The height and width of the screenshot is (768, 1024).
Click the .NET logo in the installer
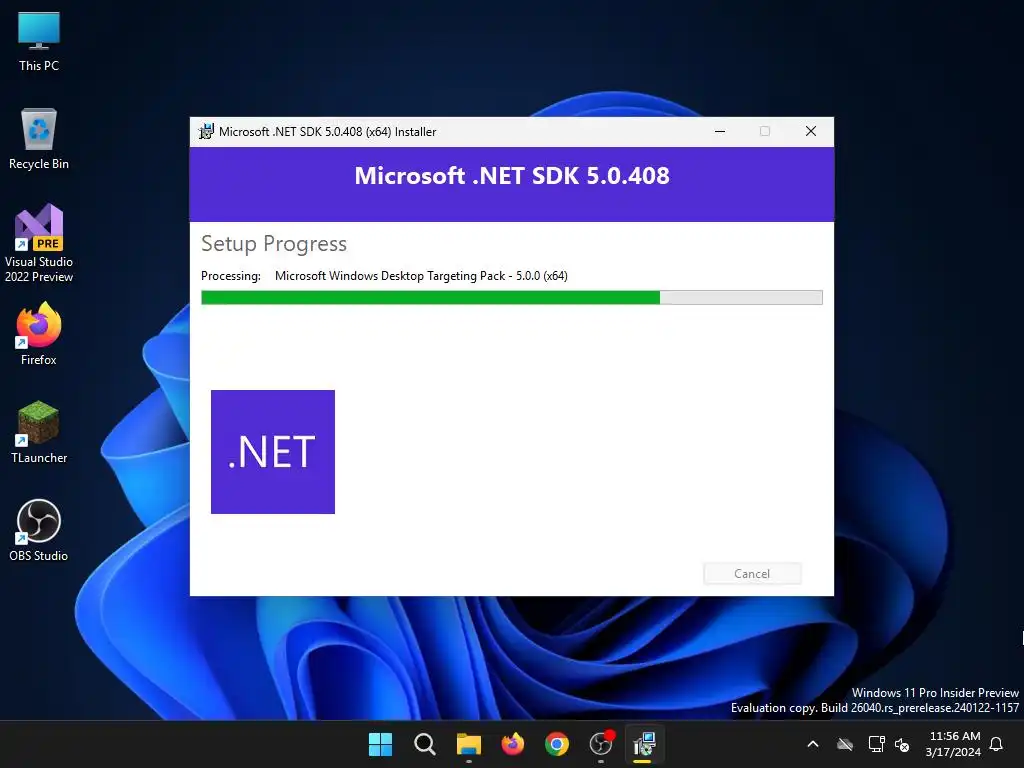point(273,452)
